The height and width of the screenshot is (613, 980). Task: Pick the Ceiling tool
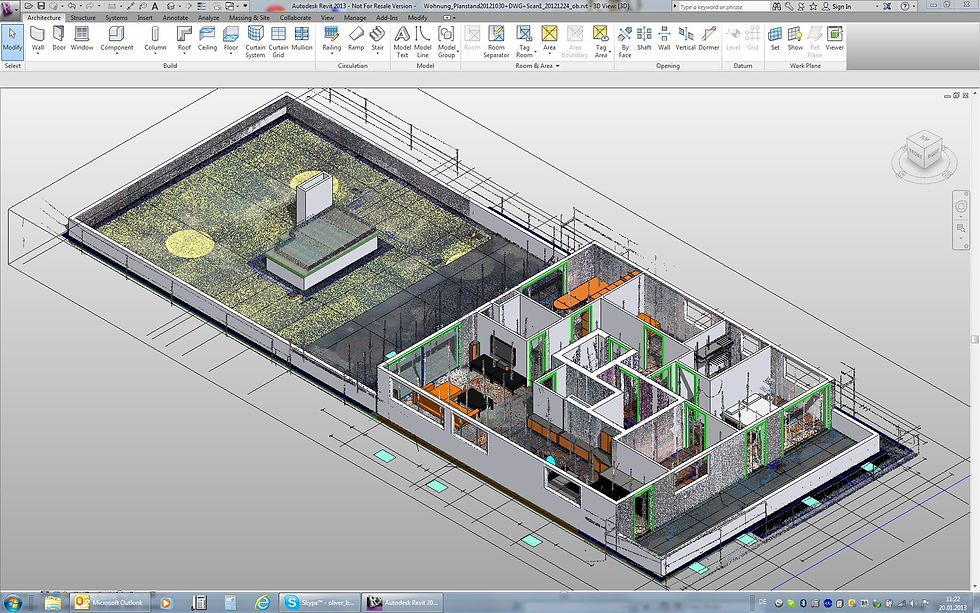[207, 39]
